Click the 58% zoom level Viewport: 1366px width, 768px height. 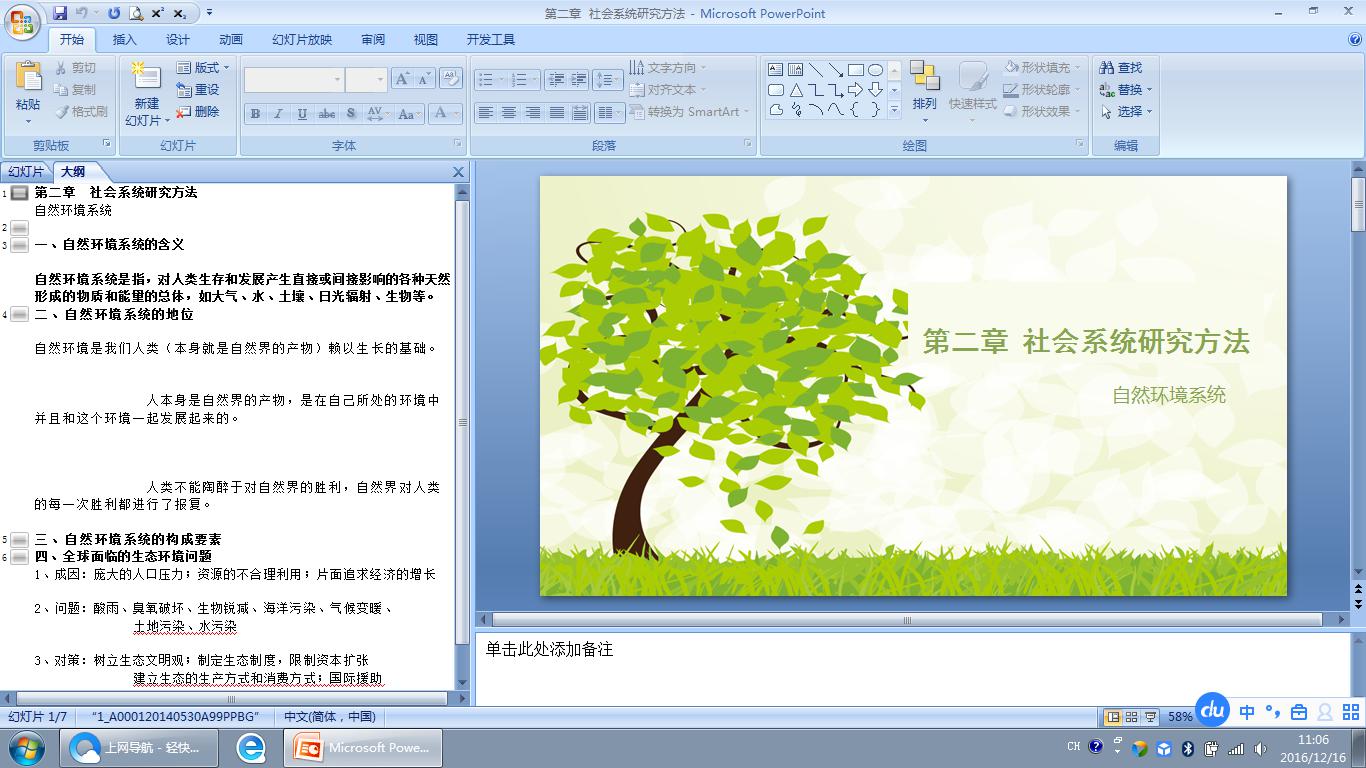tap(1180, 717)
